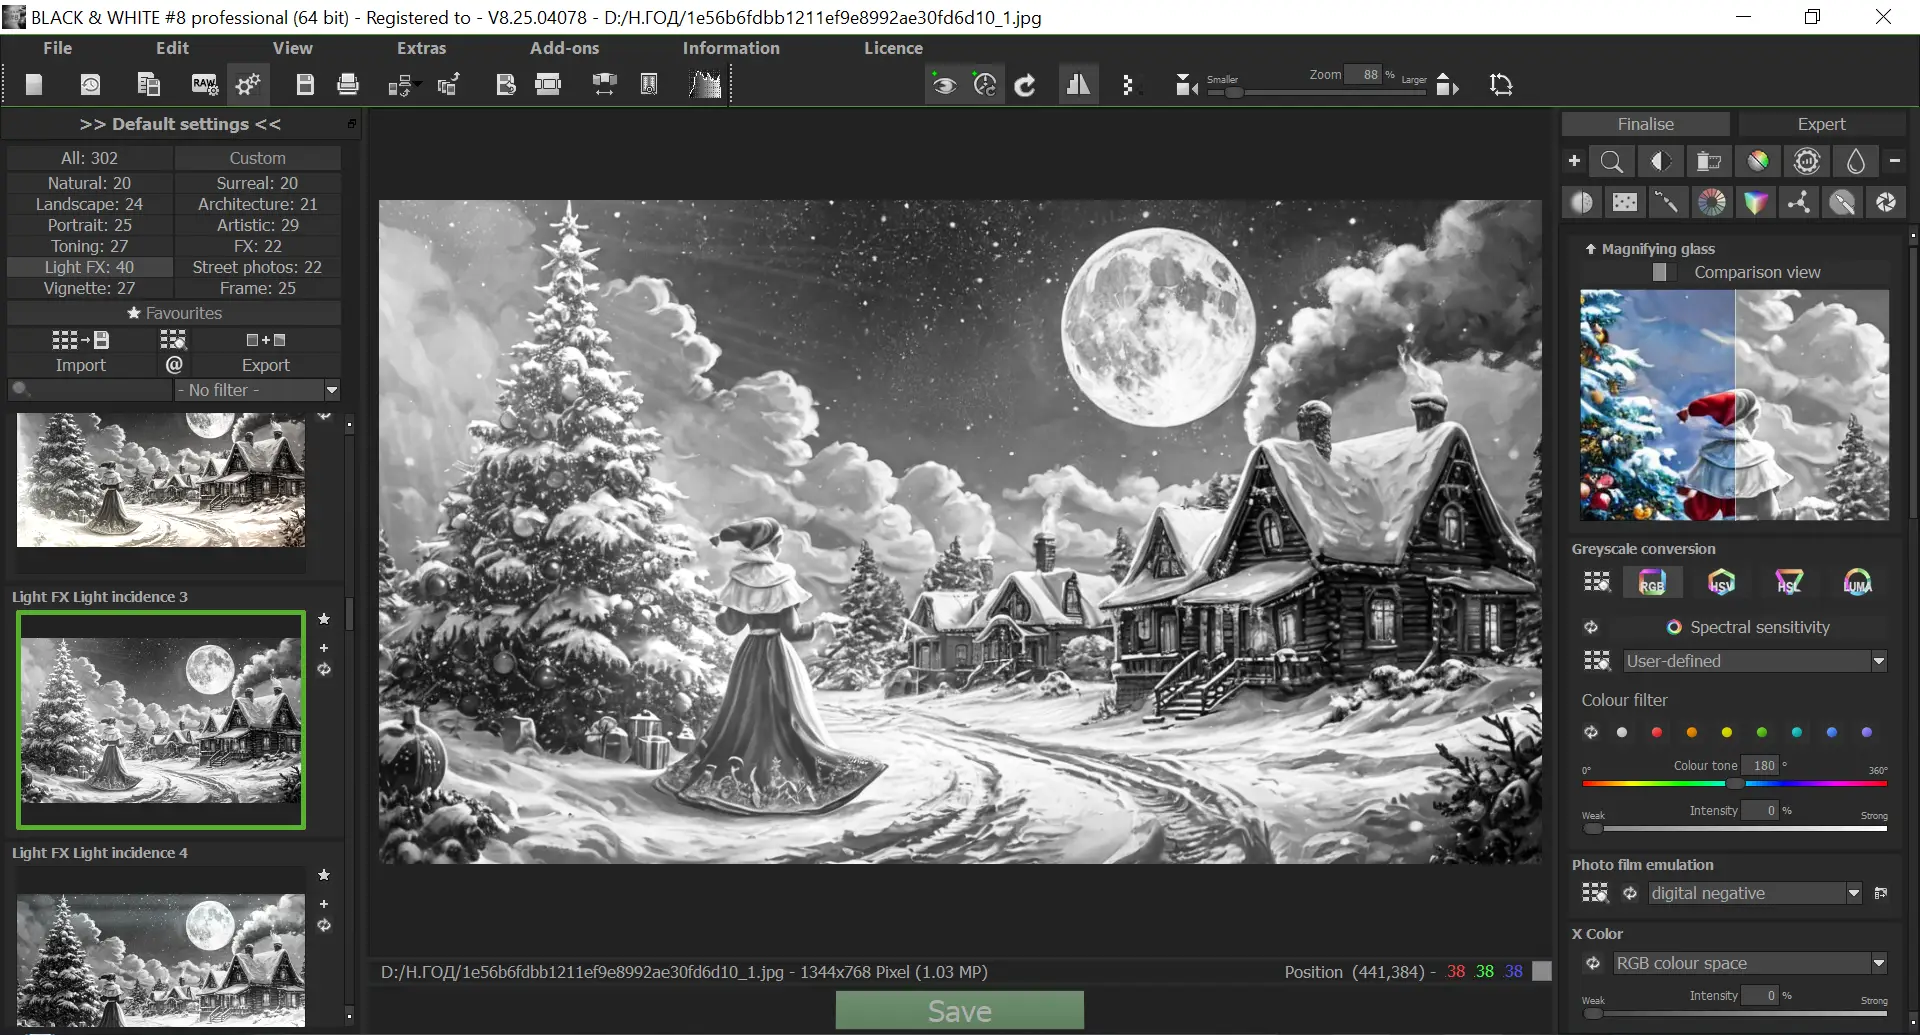1920x1035 pixels.
Task: Select the HSV greyscale conversion mode
Action: 1721,583
